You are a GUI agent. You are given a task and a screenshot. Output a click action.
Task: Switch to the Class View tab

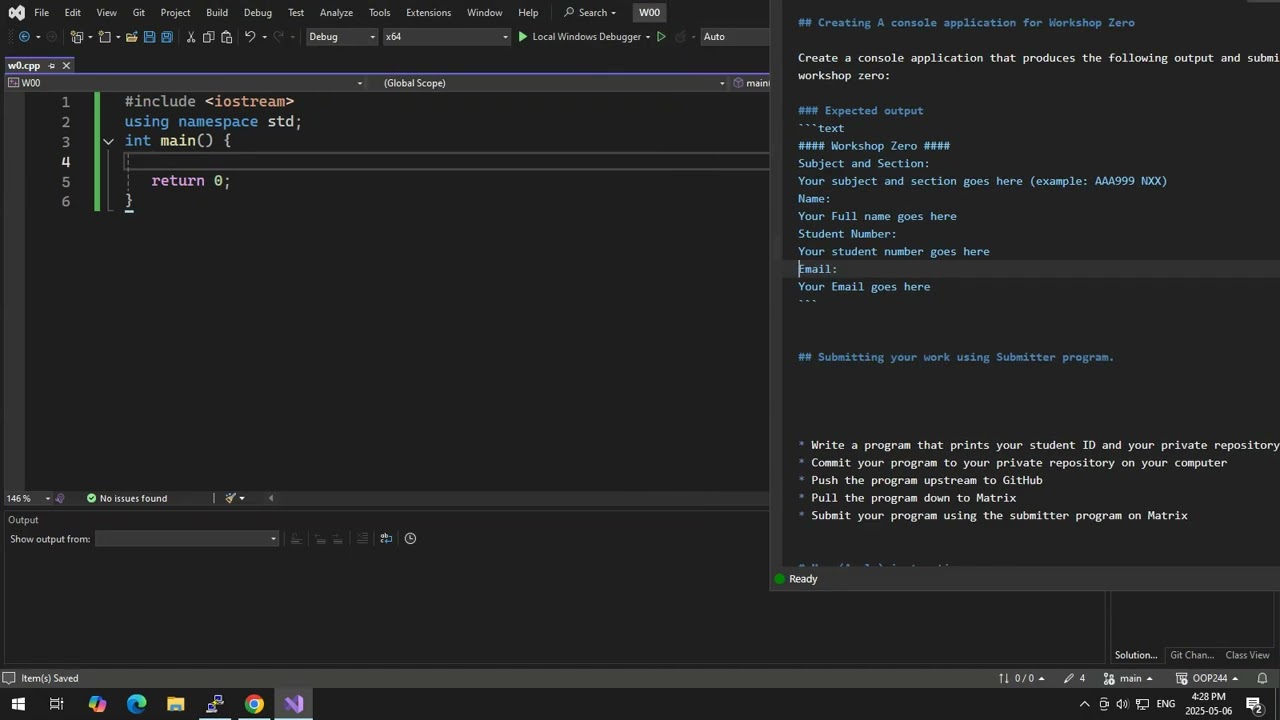(1247, 655)
